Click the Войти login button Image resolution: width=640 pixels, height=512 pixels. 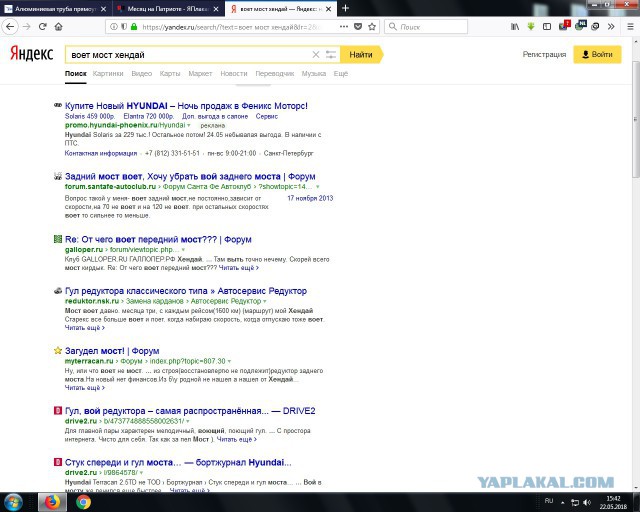tap(597, 54)
